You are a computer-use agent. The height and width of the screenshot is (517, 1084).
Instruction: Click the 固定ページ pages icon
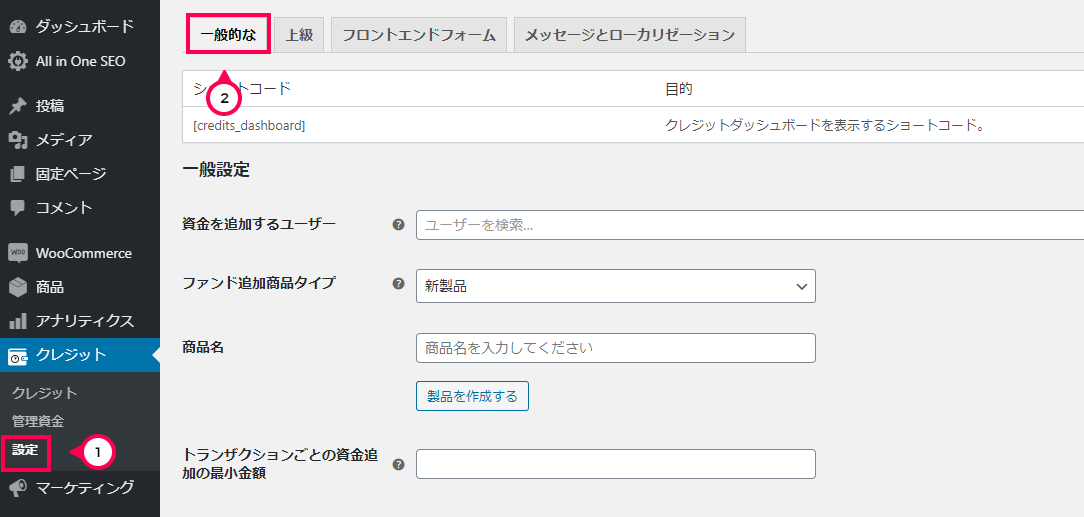coord(18,174)
